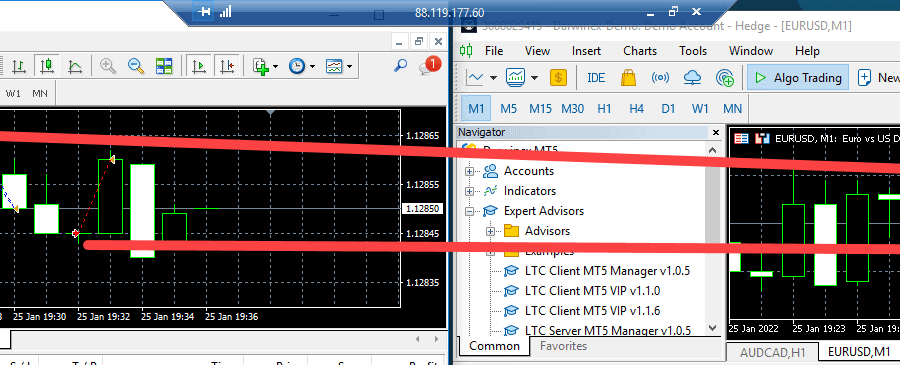Switch to Favorites tab in Navigator
This screenshot has width=900, height=365.
pyautogui.click(x=563, y=346)
